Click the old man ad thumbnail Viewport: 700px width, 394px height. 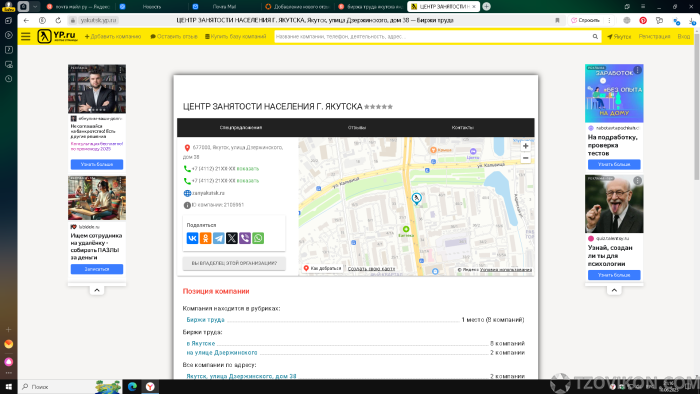pos(614,204)
